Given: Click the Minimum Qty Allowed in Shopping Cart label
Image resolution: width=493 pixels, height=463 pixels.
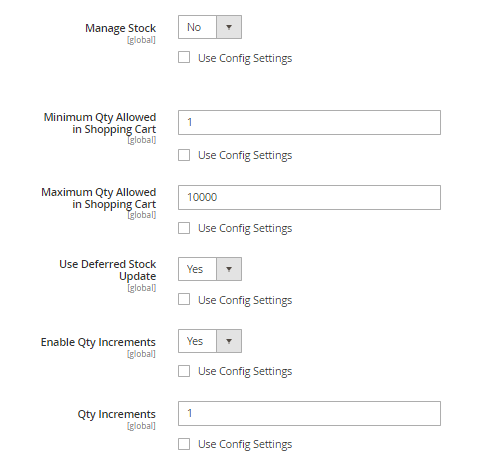Looking at the screenshot, I should point(100,123).
